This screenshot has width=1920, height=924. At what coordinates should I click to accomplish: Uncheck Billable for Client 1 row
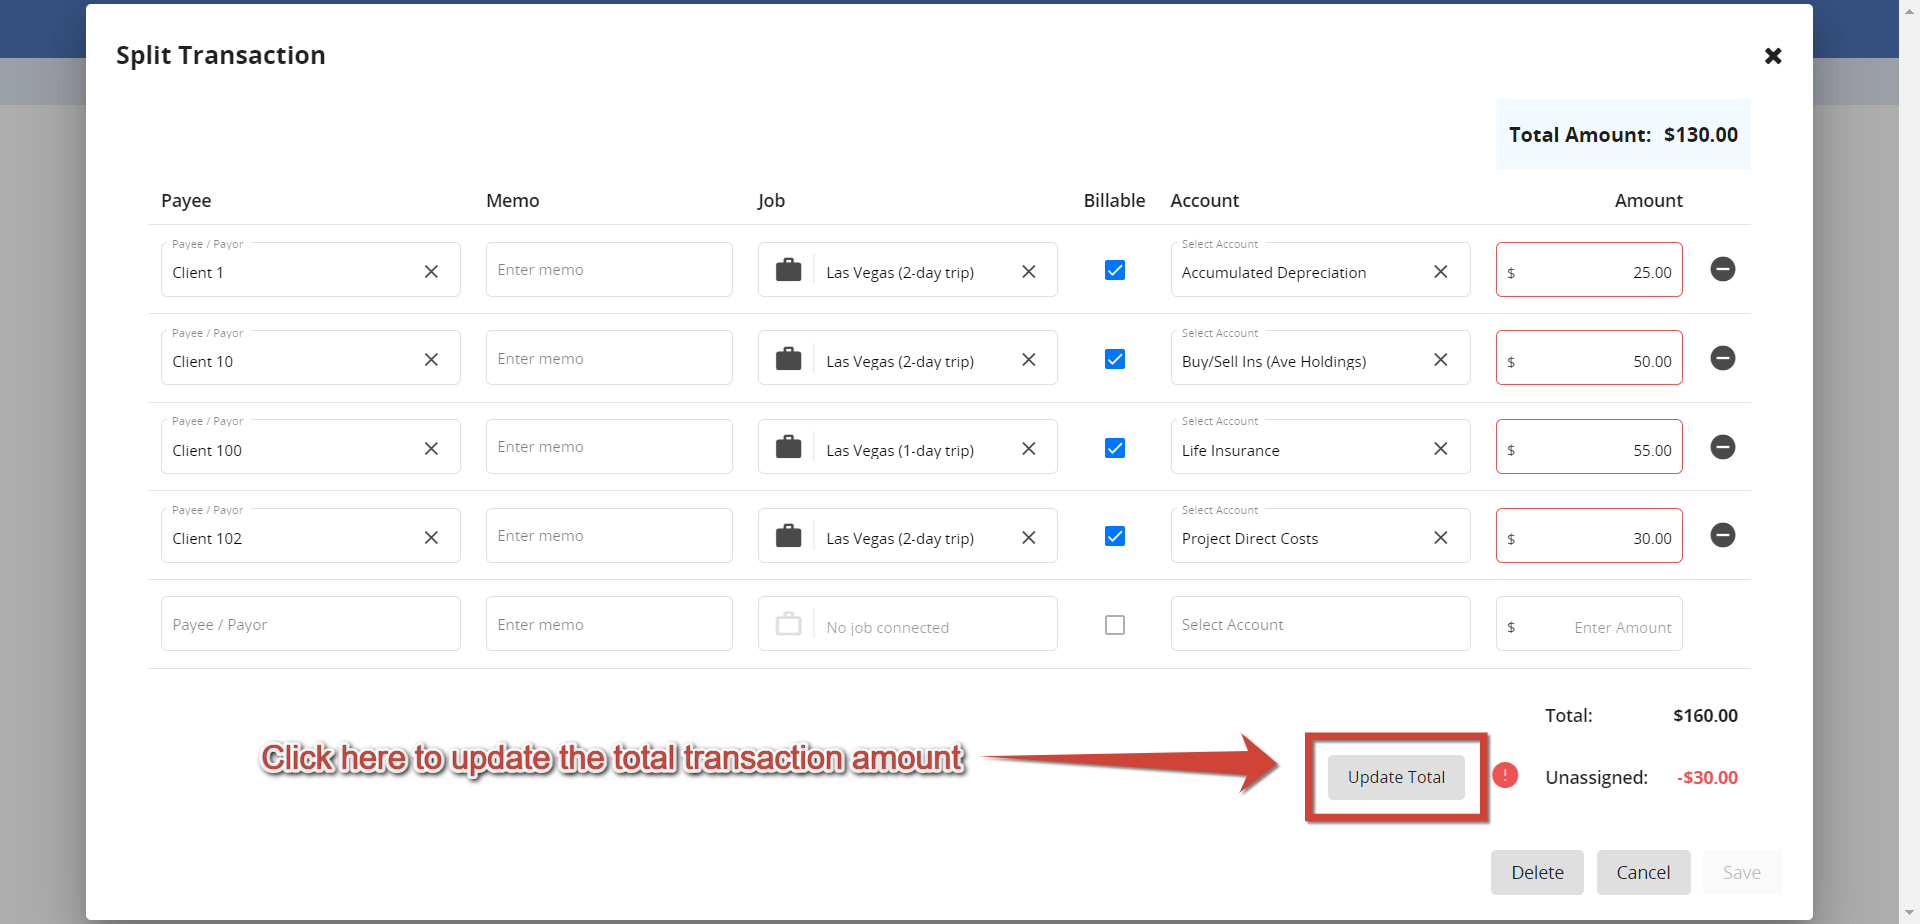point(1115,270)
